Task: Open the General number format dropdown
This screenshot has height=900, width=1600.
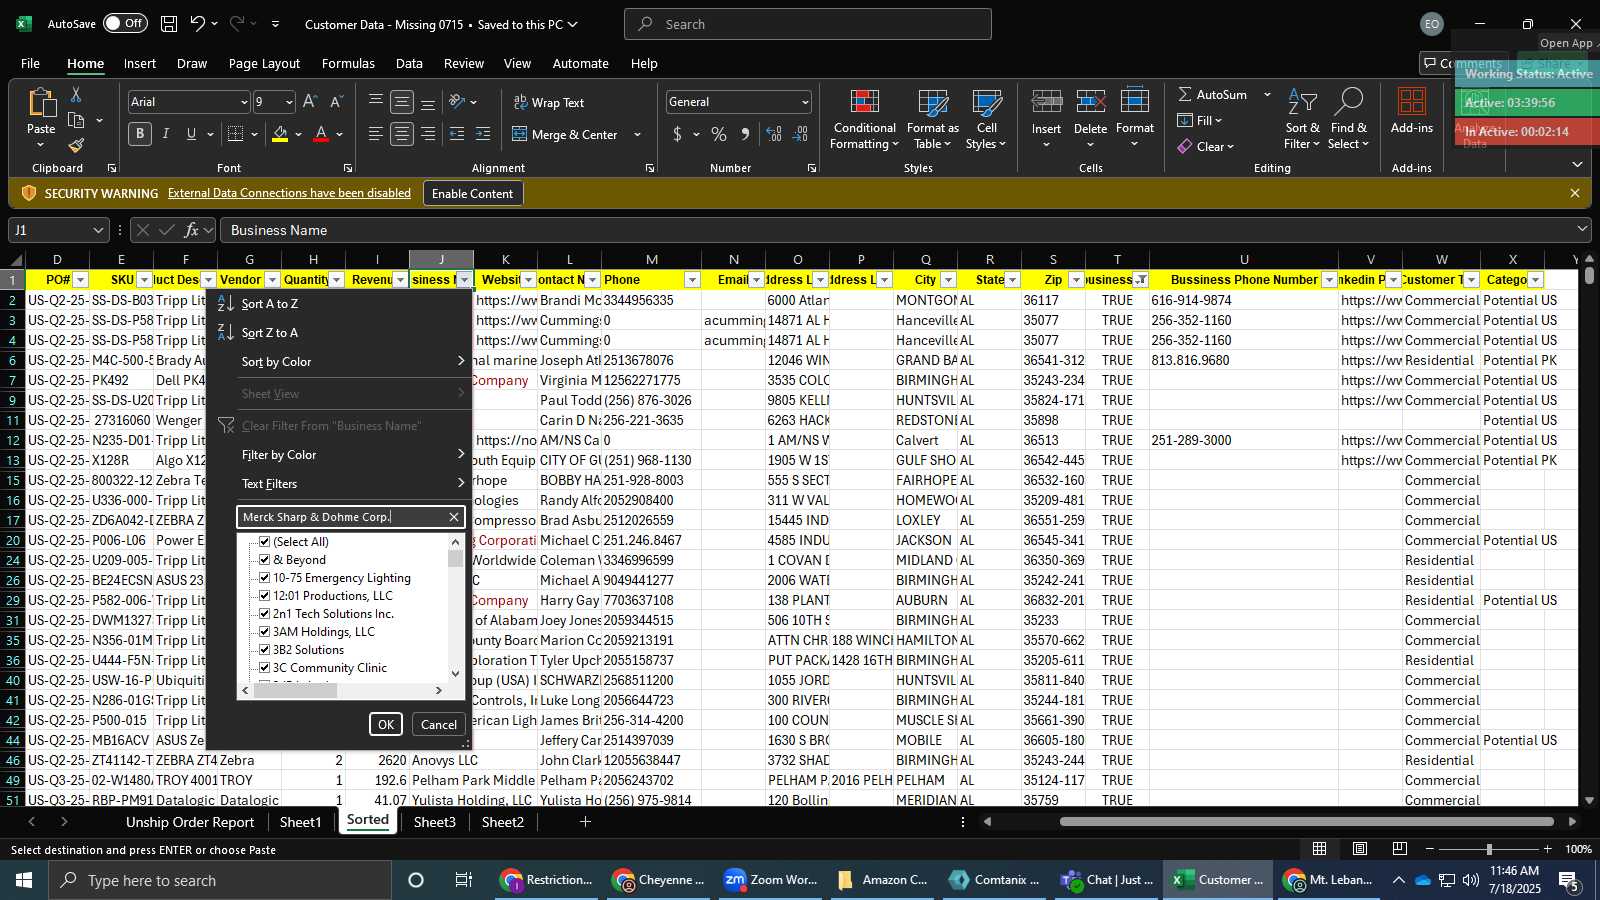Action: pyautogui.click(x=805, y=102)
